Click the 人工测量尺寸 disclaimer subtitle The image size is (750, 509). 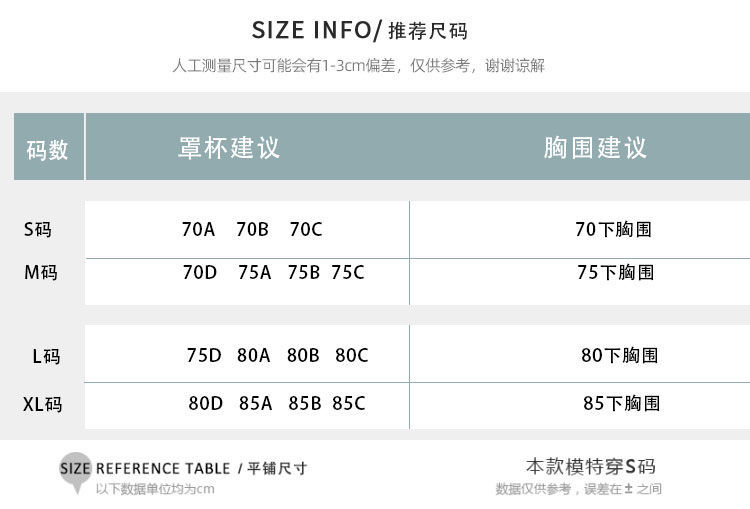[358, 66]
